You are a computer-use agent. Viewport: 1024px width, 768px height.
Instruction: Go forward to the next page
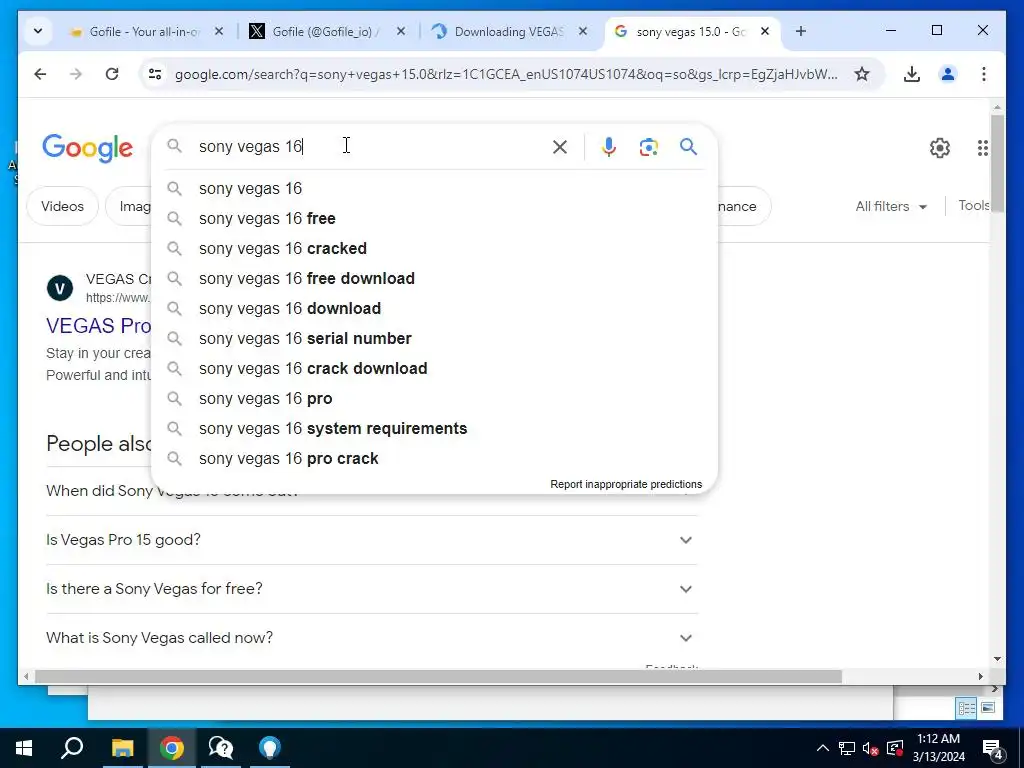coord(76,74)
